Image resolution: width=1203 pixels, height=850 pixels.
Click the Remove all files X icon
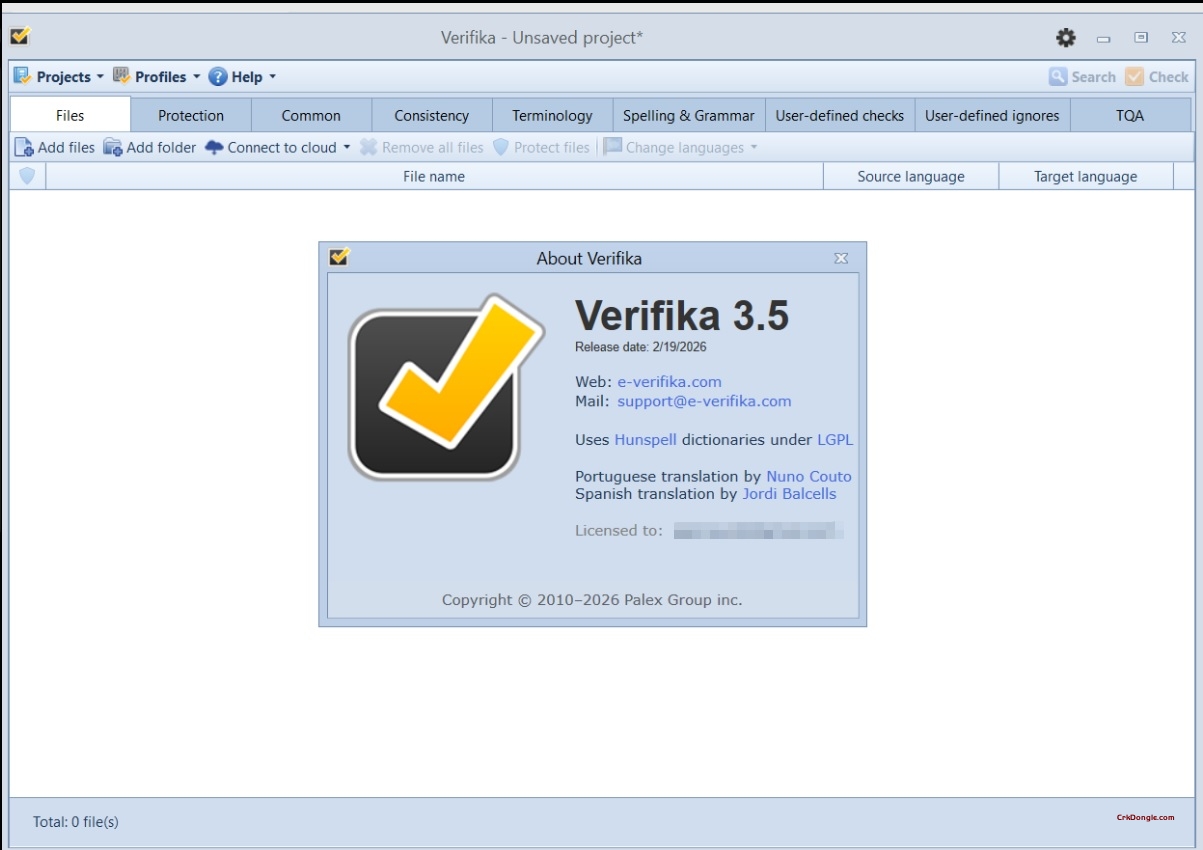point(368,147)
